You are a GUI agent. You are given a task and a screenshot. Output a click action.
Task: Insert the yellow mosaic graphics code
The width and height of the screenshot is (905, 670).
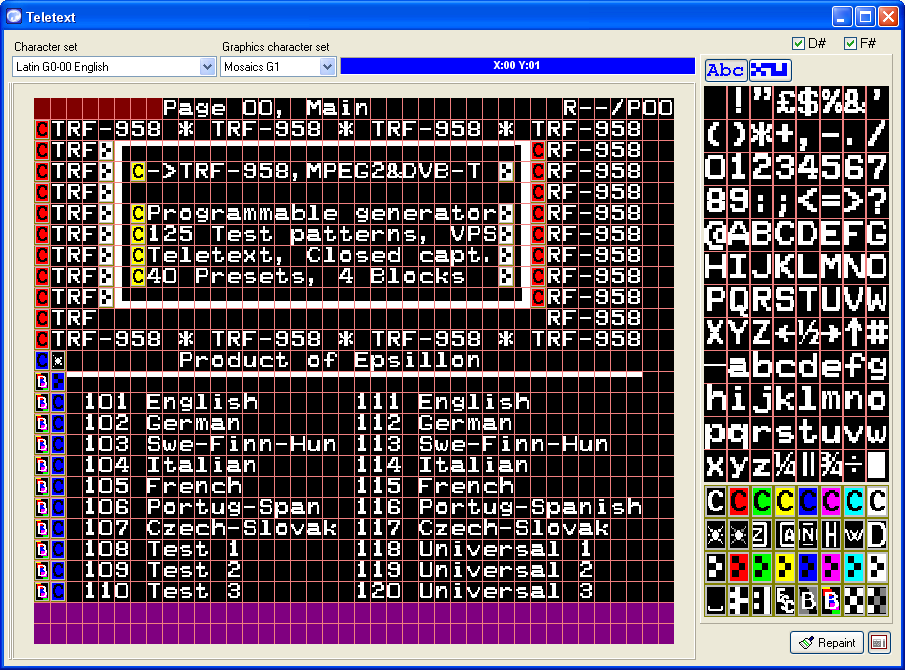785,568
